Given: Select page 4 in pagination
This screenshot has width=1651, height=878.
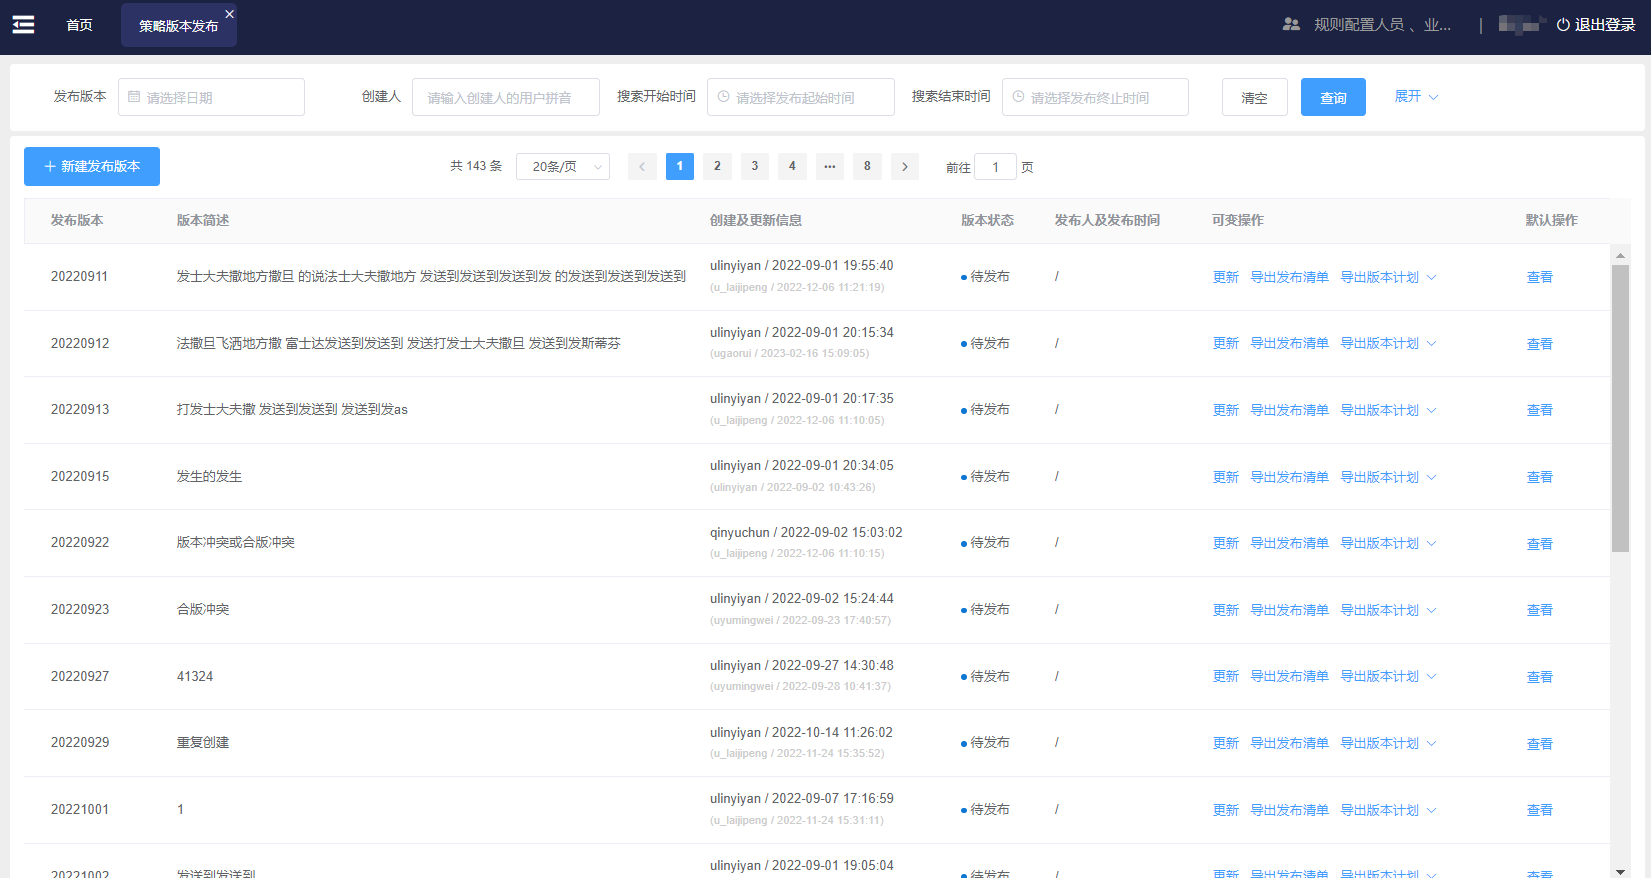Looking at the screenshot, I should (x=792, y=167).
